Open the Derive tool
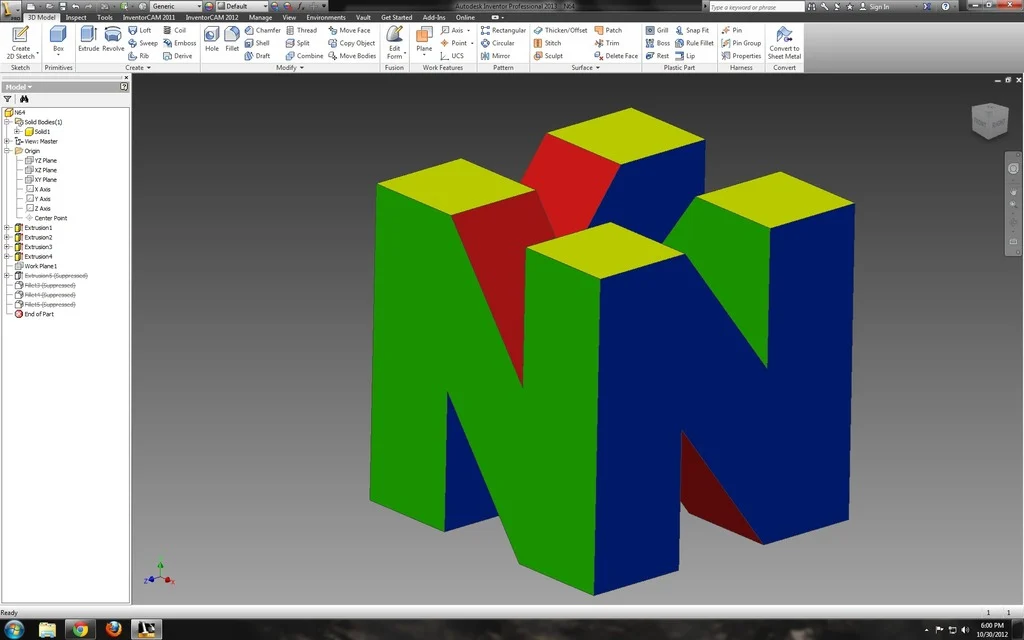This screenshot has height=640, width=1024. point(178,56)
